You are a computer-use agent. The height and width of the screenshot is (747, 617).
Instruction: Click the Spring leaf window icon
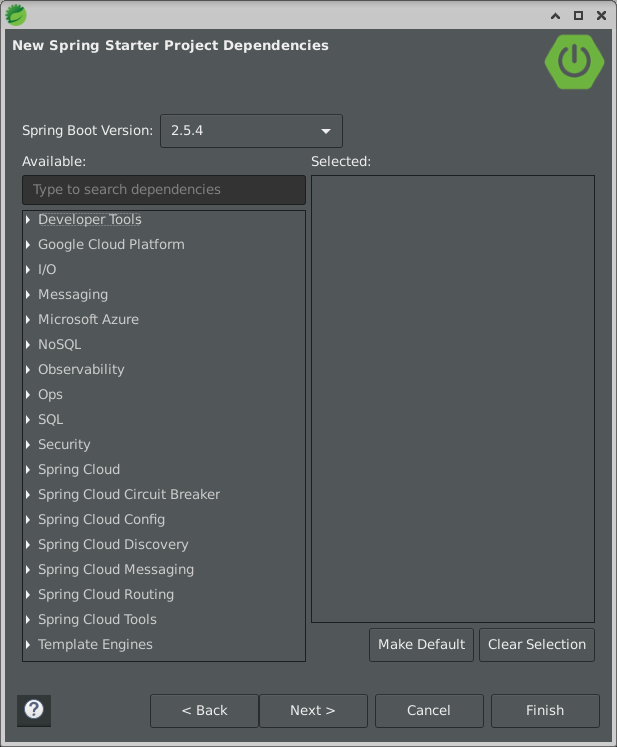click(x=16, y=15)
